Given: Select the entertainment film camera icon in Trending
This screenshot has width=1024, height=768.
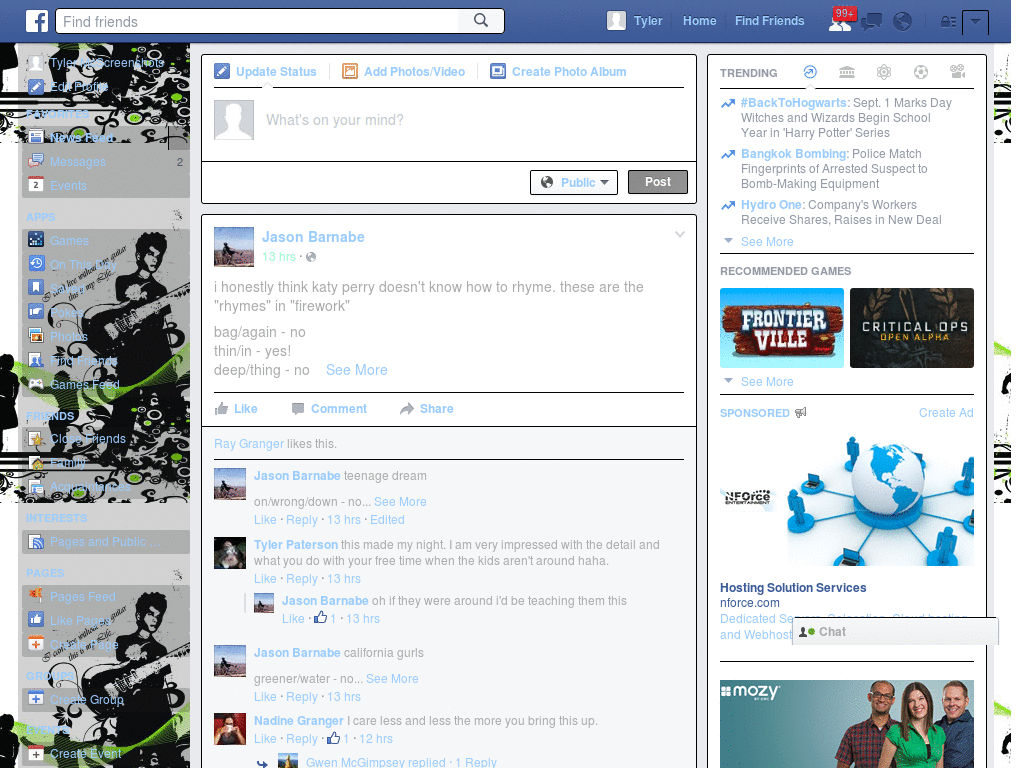Looking at the screenshot, I should (x=957, y=72).
